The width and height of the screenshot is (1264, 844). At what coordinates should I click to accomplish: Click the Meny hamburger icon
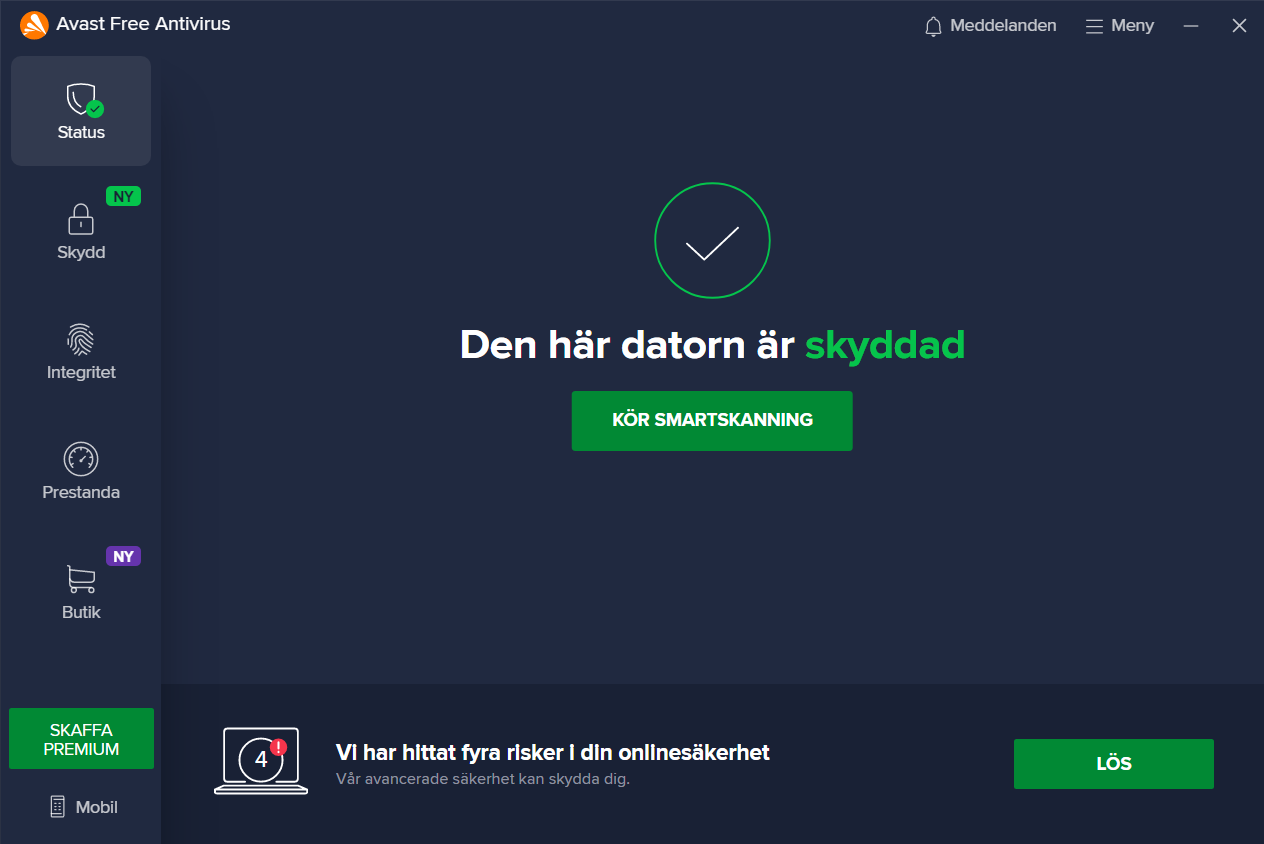click(x=1094, y=26)
